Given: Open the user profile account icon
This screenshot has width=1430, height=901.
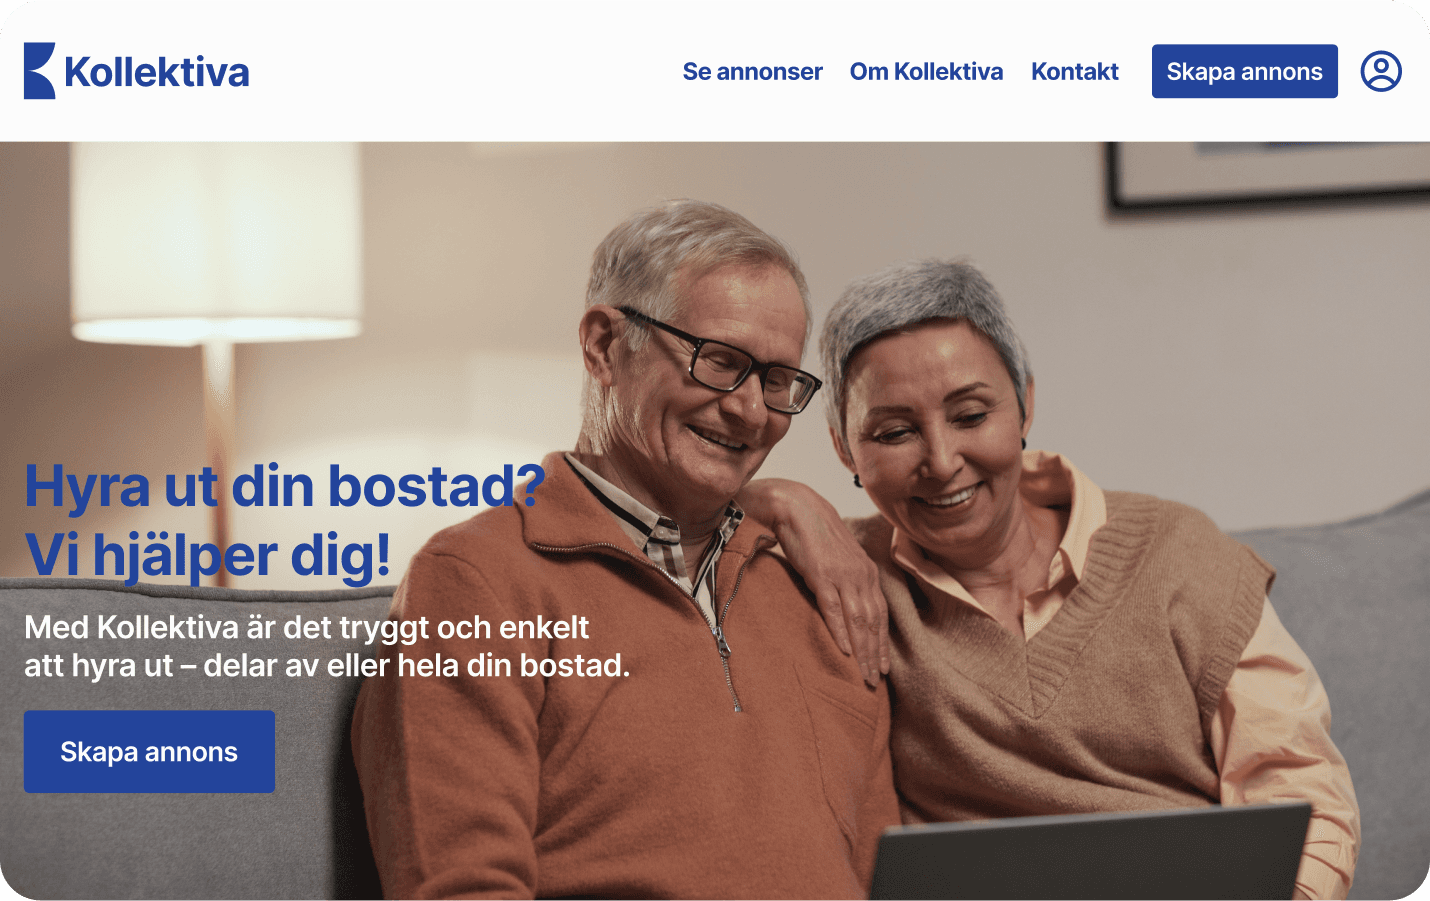Looking at the screenshot, I should pyautogui.click(x=1381, y=71).
